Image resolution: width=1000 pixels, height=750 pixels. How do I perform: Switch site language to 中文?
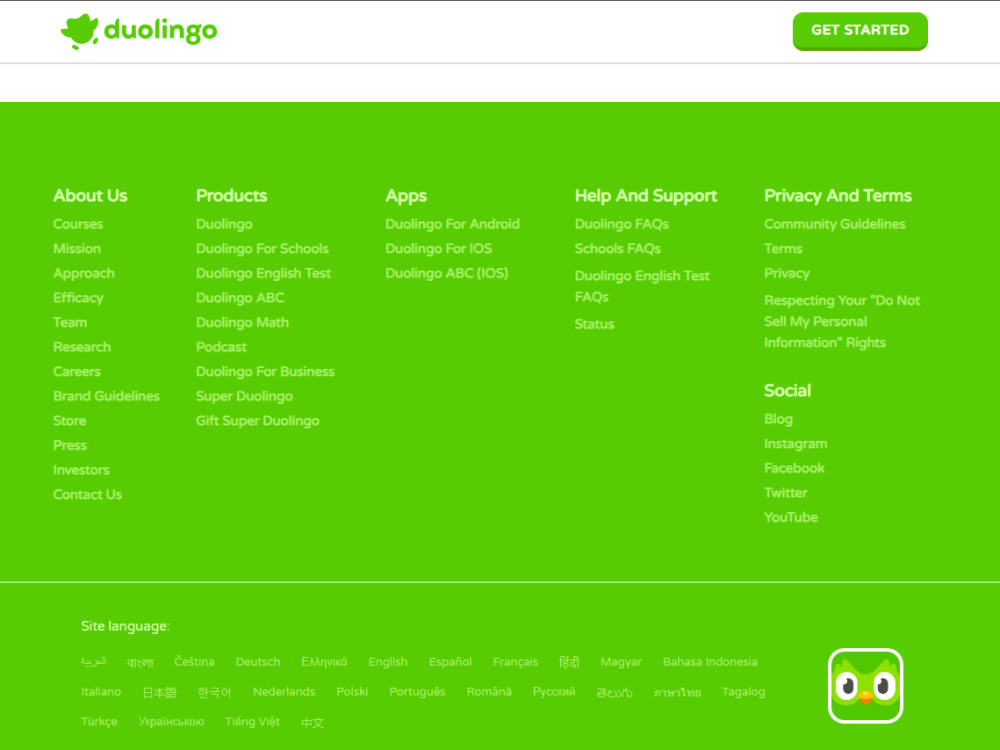(x=312, y=723)
